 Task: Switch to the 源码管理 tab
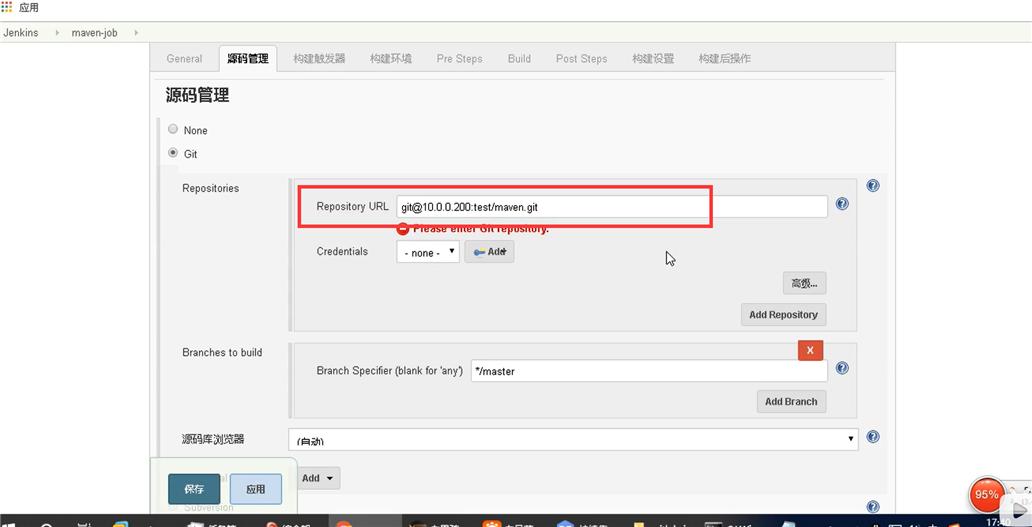(x=248, y=59)
